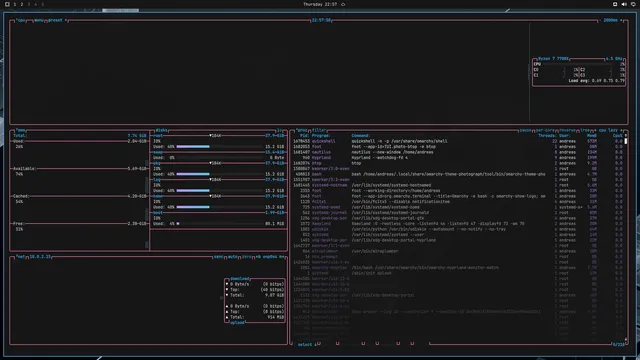Click the root disk usage bar

[220, 147]
